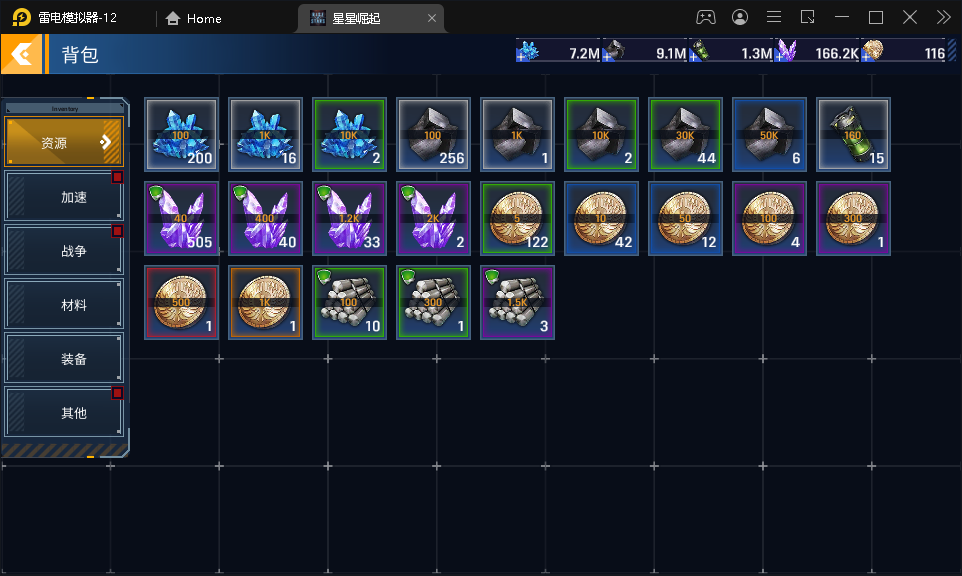The width and height of the screenshot is (962, 576).
Task: Pick the red-bordered gold coin 500 item
Action: coord(182,302)
